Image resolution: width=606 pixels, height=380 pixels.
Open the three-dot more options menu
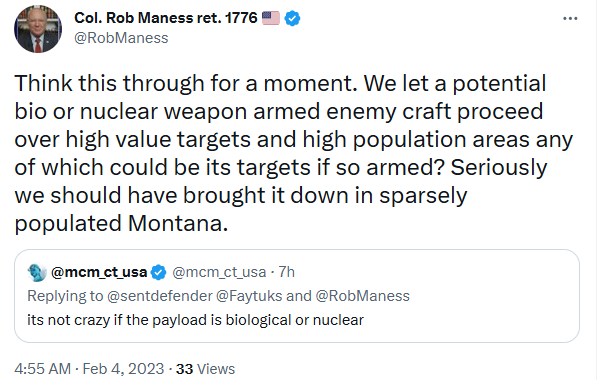(570, 19)
